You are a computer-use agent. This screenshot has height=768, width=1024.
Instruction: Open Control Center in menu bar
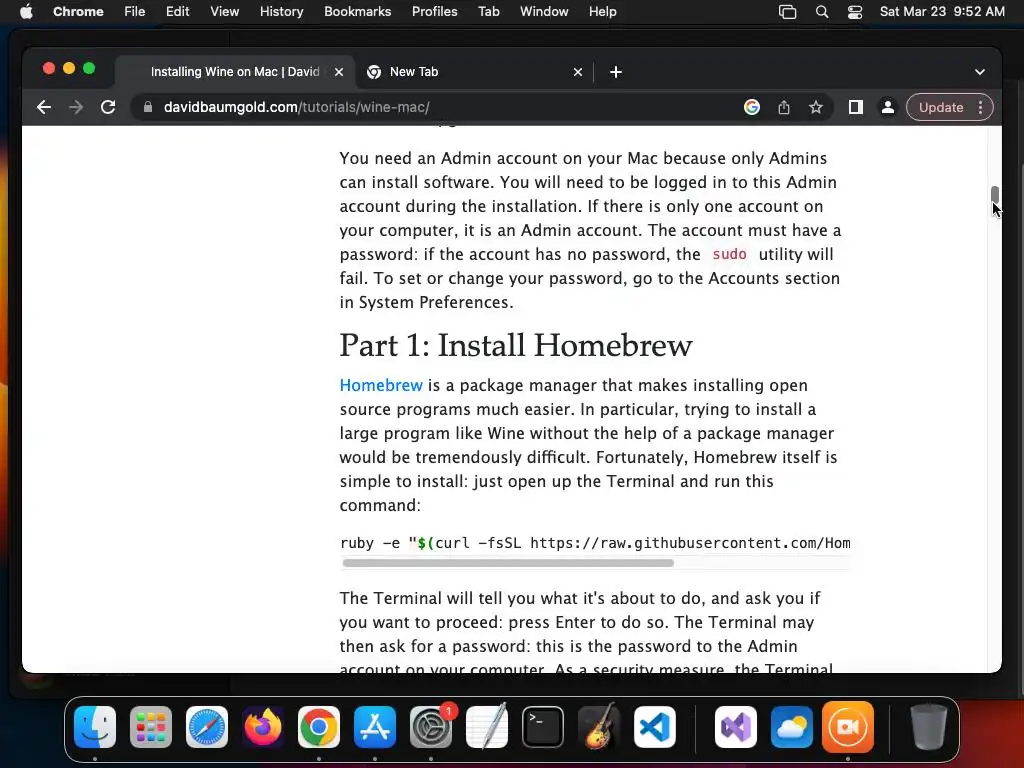855,12
